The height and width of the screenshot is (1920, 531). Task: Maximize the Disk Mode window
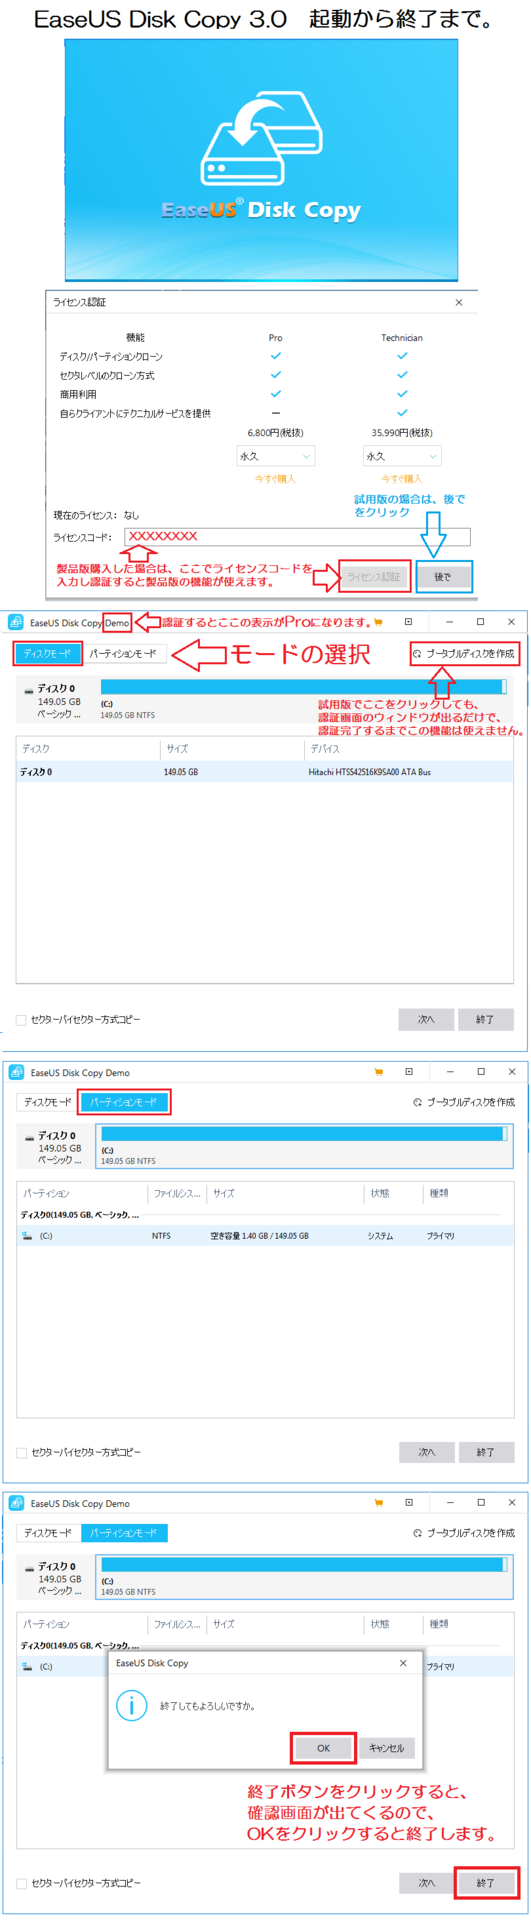tap(480, 622)
